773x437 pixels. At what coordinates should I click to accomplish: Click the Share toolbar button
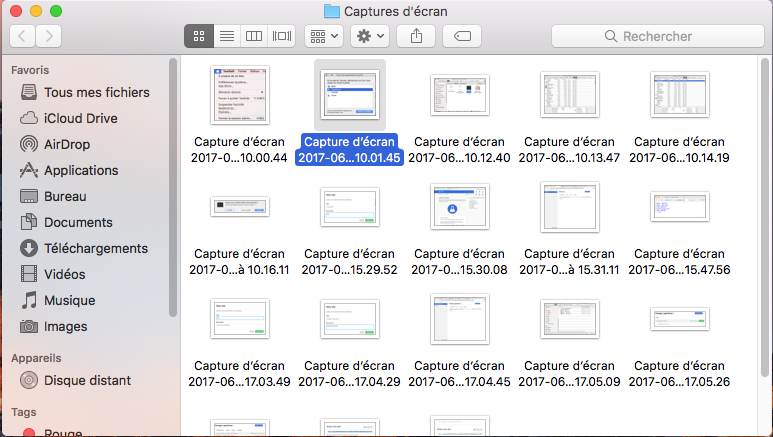pyautogui.click(x=417, y=36)
